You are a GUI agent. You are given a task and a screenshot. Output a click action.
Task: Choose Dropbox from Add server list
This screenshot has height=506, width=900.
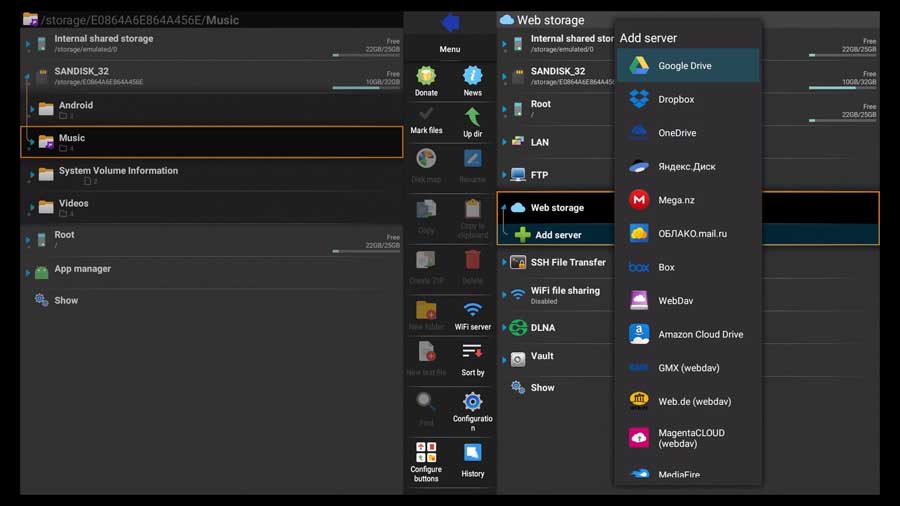[688, 99]
